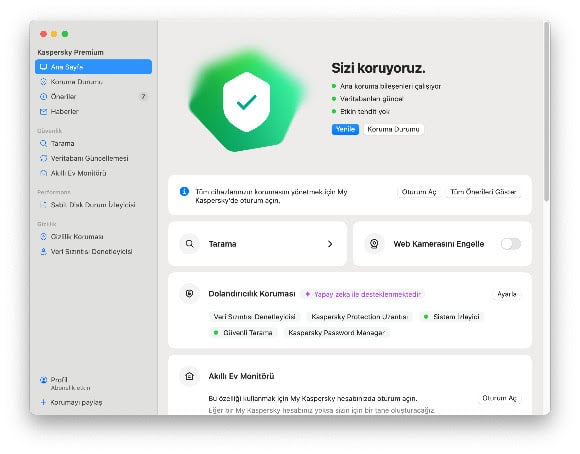Click the Tarama card magnifier icon

click(189, 244)
